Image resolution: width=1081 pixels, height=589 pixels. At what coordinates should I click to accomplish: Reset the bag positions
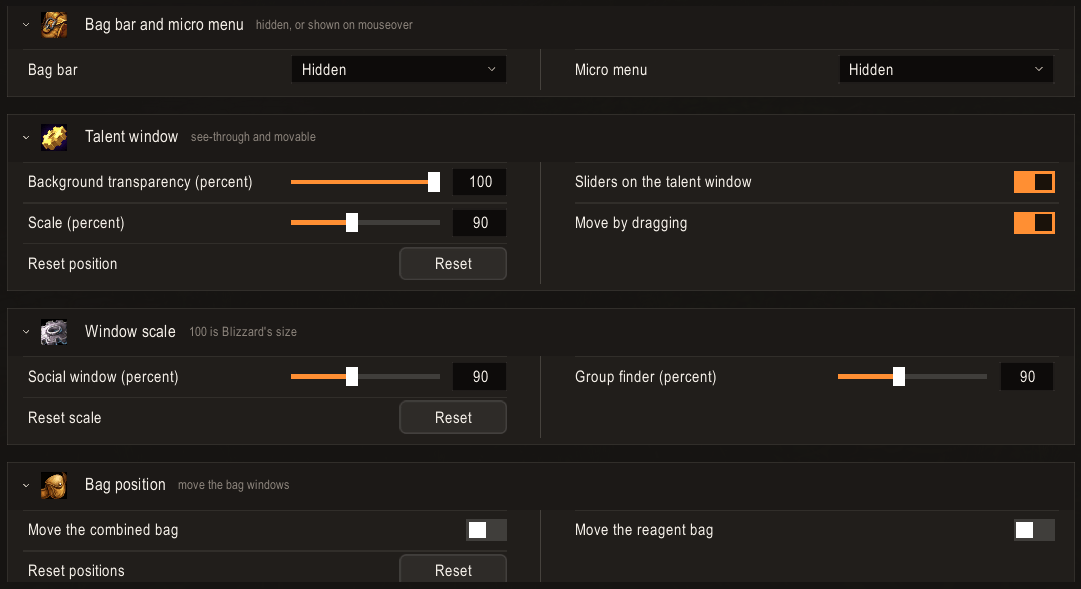pyautogui.click(x=453, y=570)
